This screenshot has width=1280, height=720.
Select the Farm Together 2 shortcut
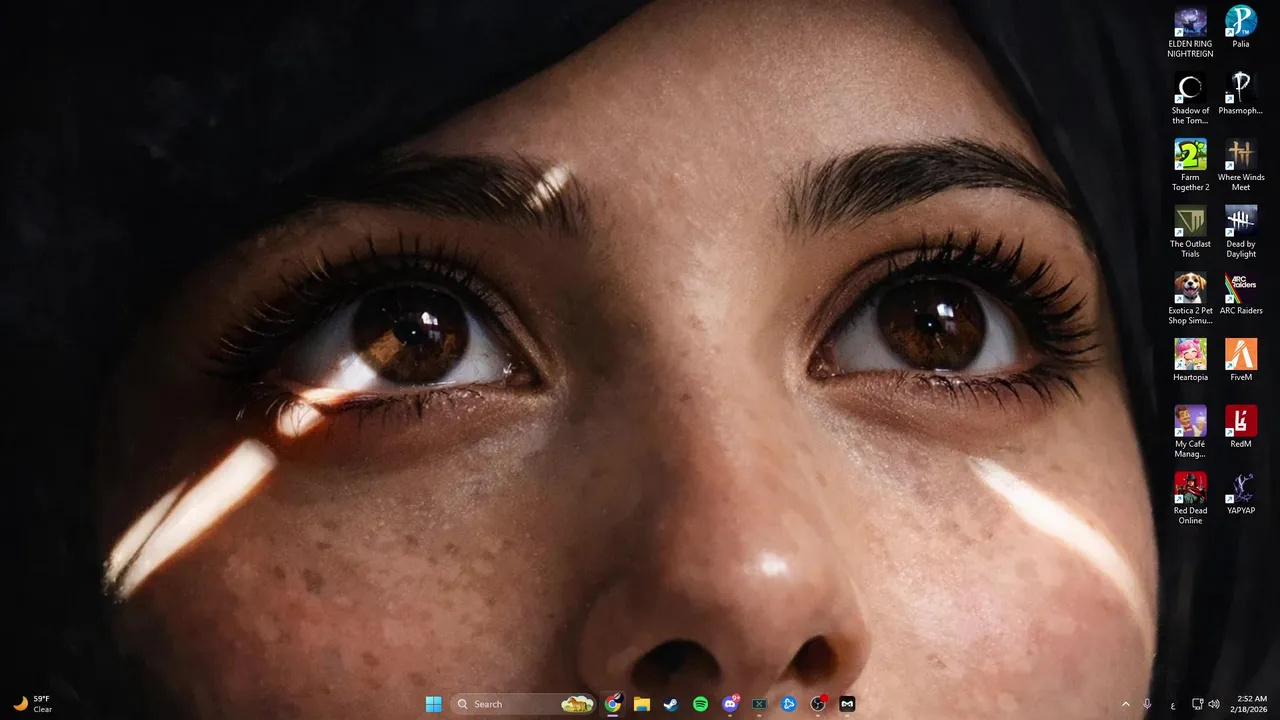click(x=1190, y=166)
